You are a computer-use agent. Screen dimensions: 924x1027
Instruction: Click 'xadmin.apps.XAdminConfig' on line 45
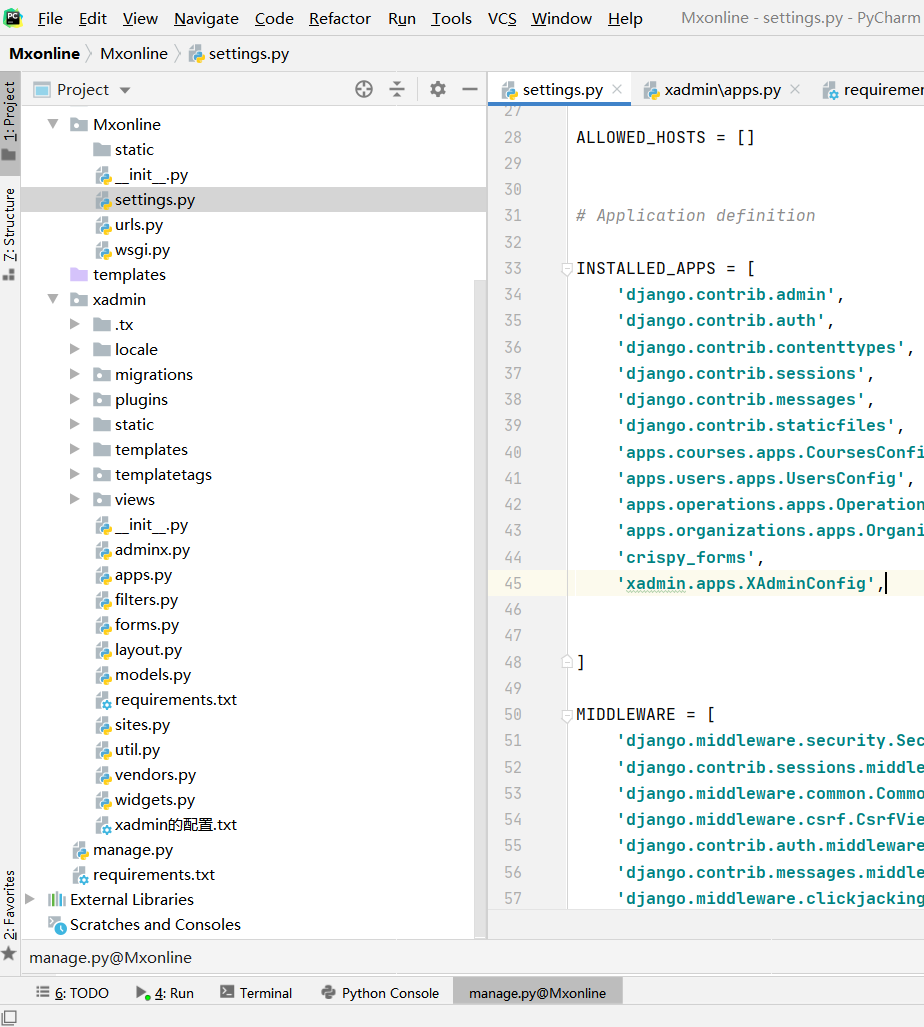747,584
